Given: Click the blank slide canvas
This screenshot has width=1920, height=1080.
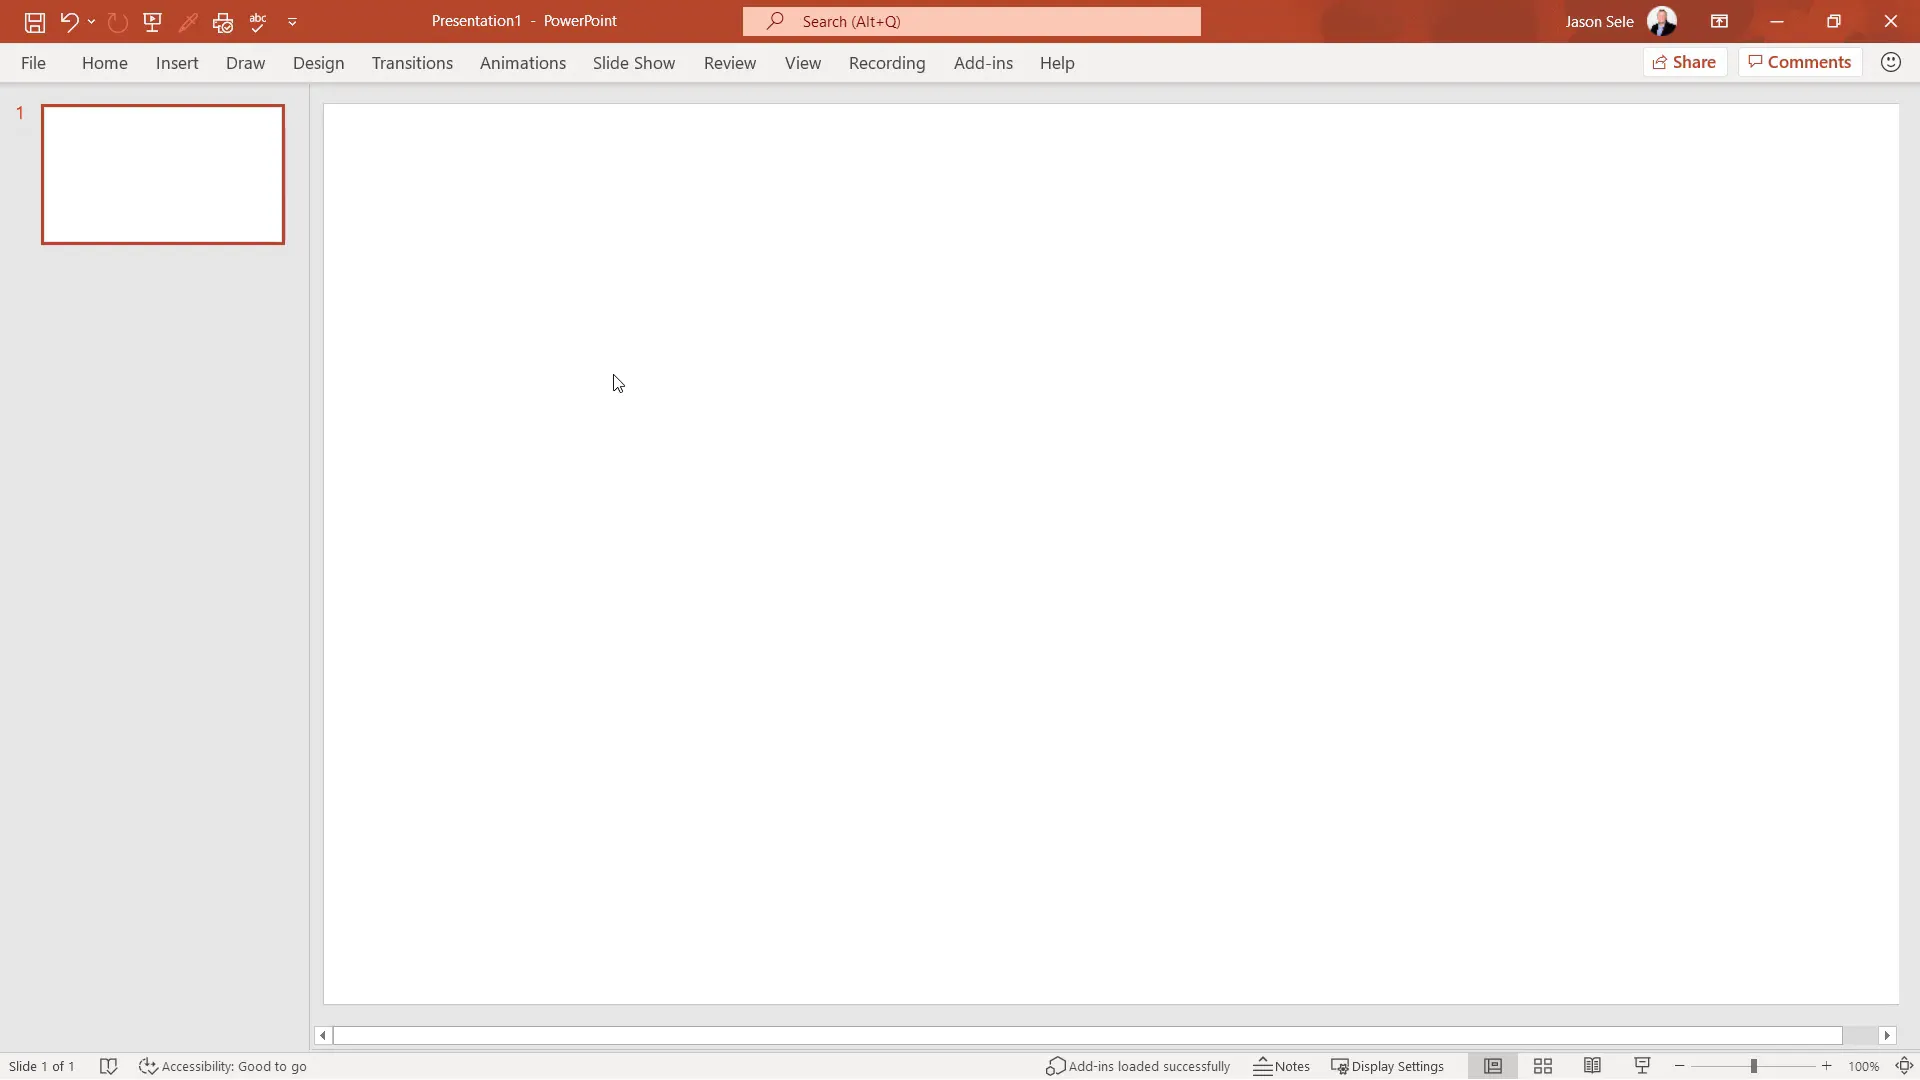Looking at the screenshot, I should click(1111, 554).
